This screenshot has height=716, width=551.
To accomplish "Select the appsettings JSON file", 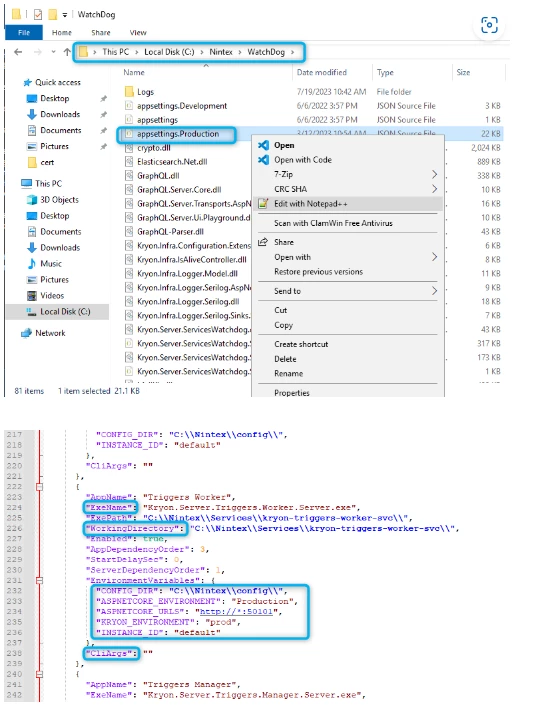I will 157,120.
